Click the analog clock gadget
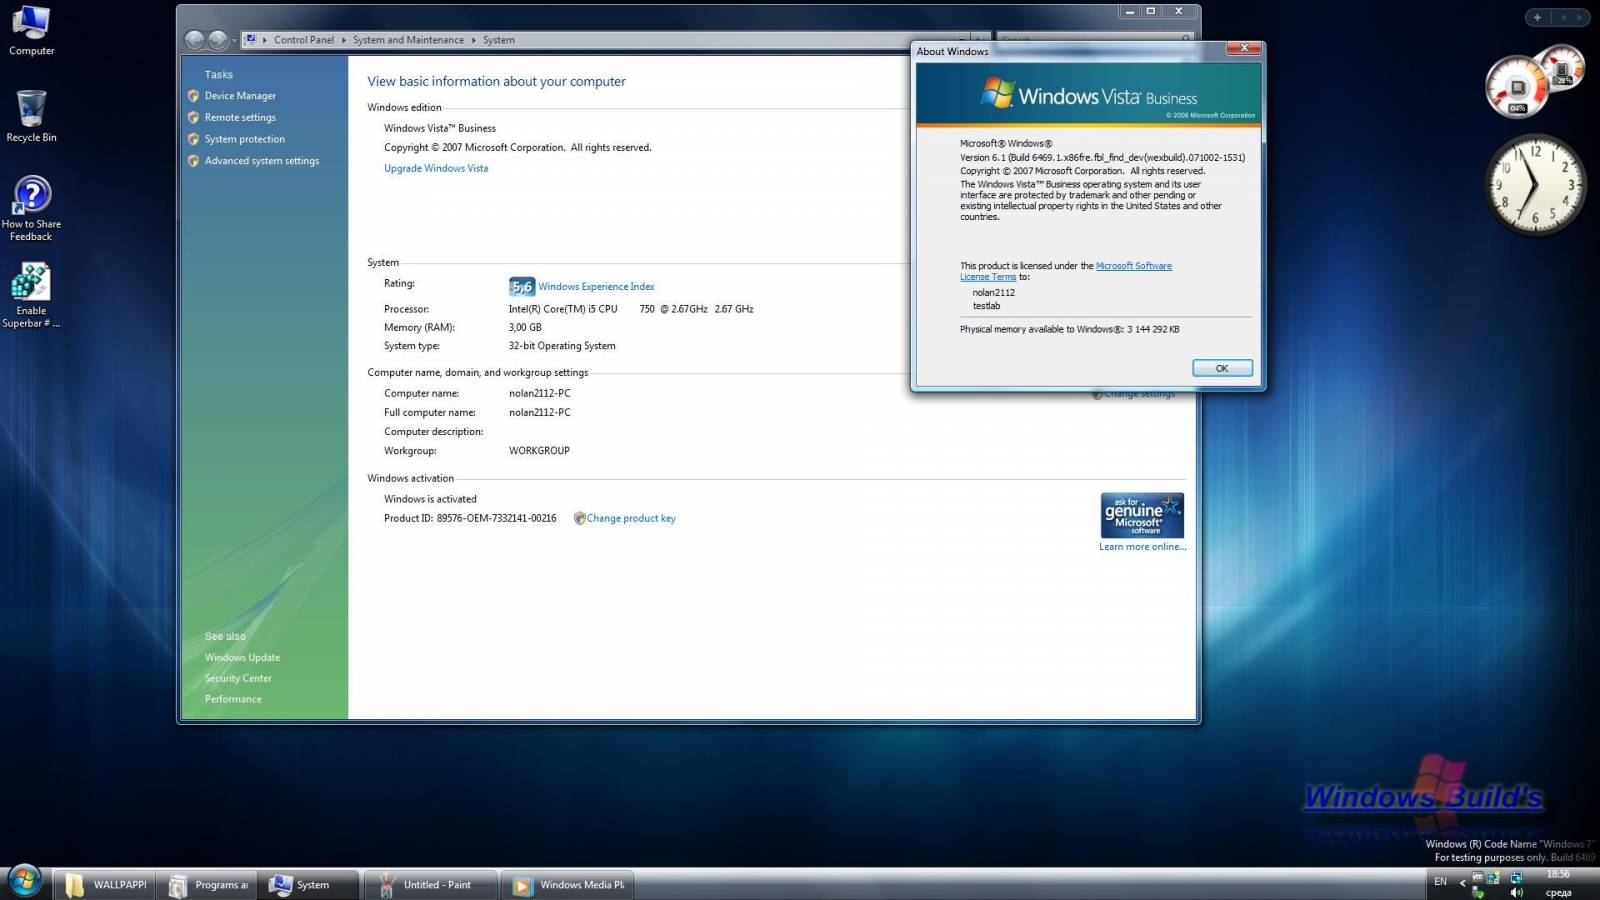1600x900 pixels. tap(1535, 185)
